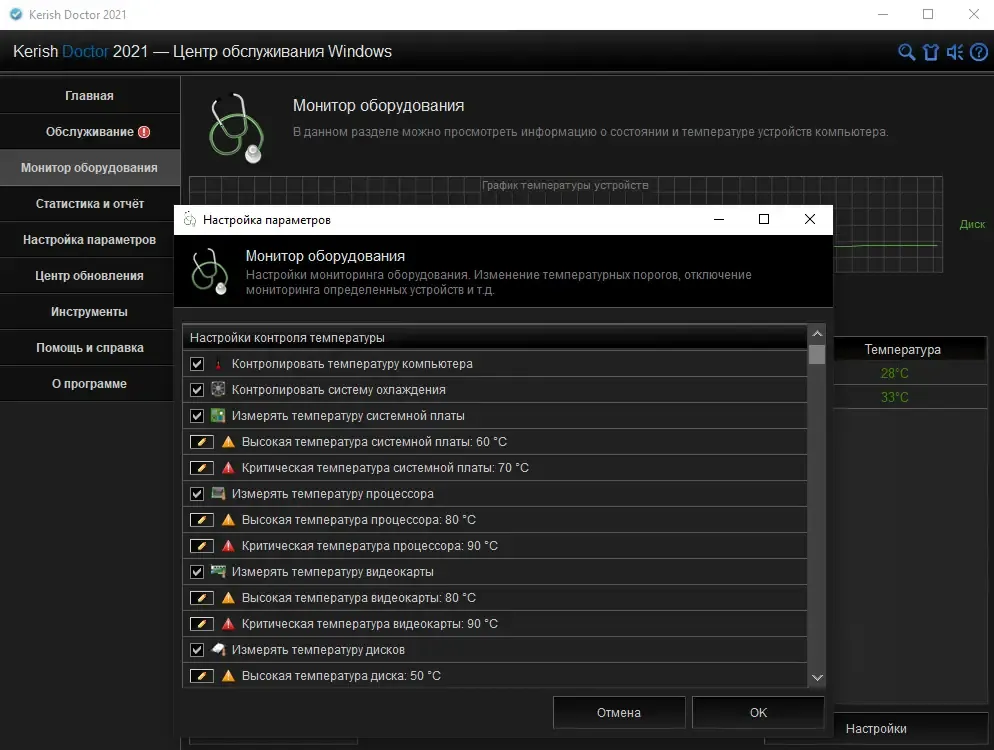This screenshot has height=750, width=994.
Task: Open Настройка параметров in sidebar
Action: 87,240
